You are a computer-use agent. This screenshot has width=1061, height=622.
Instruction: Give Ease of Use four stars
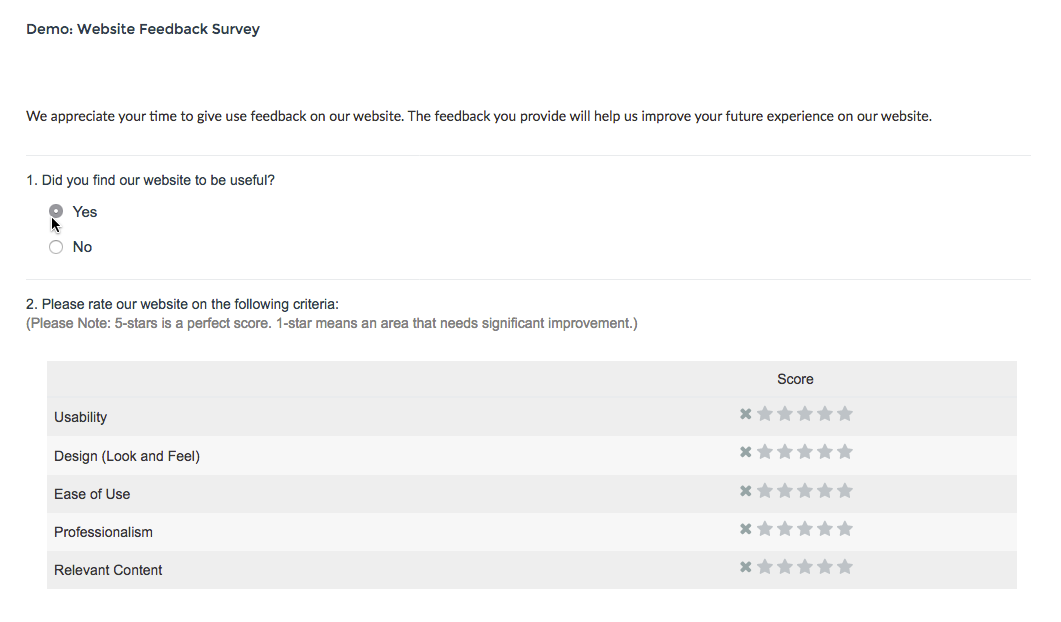point(825,490)
